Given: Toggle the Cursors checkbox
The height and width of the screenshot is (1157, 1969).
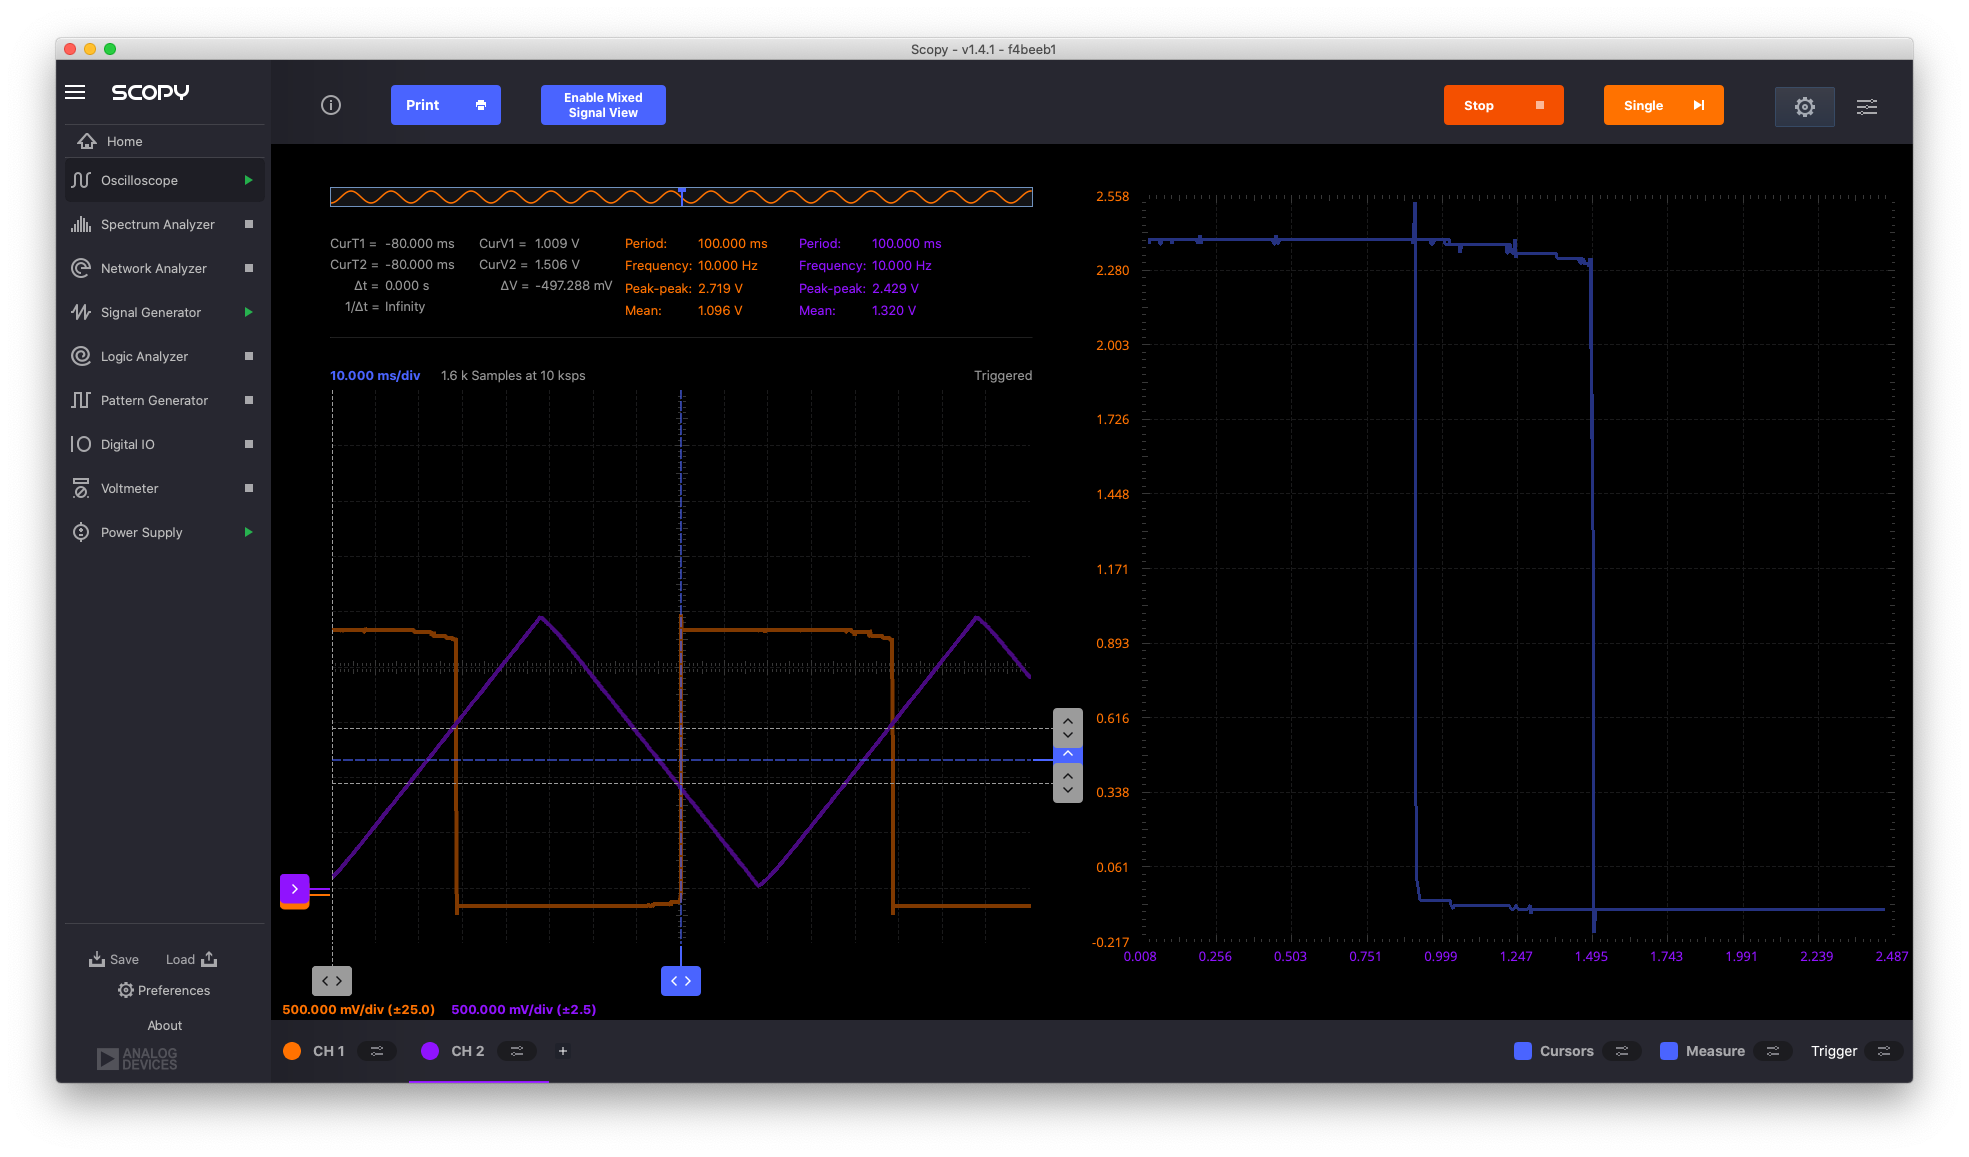Looking at the screenshot, I should tap(1523, 1051).
